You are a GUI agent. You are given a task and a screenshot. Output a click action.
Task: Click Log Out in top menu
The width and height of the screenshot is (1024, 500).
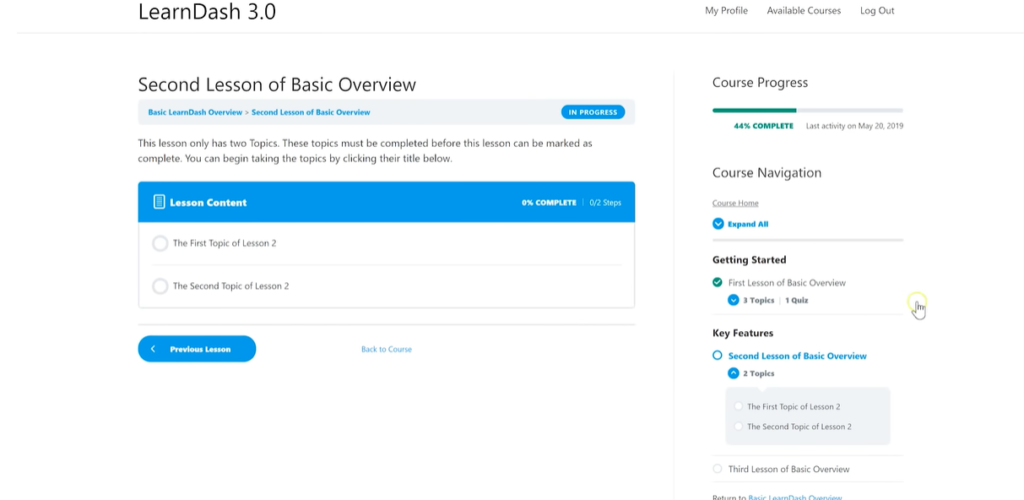click(x=877, y=10)
